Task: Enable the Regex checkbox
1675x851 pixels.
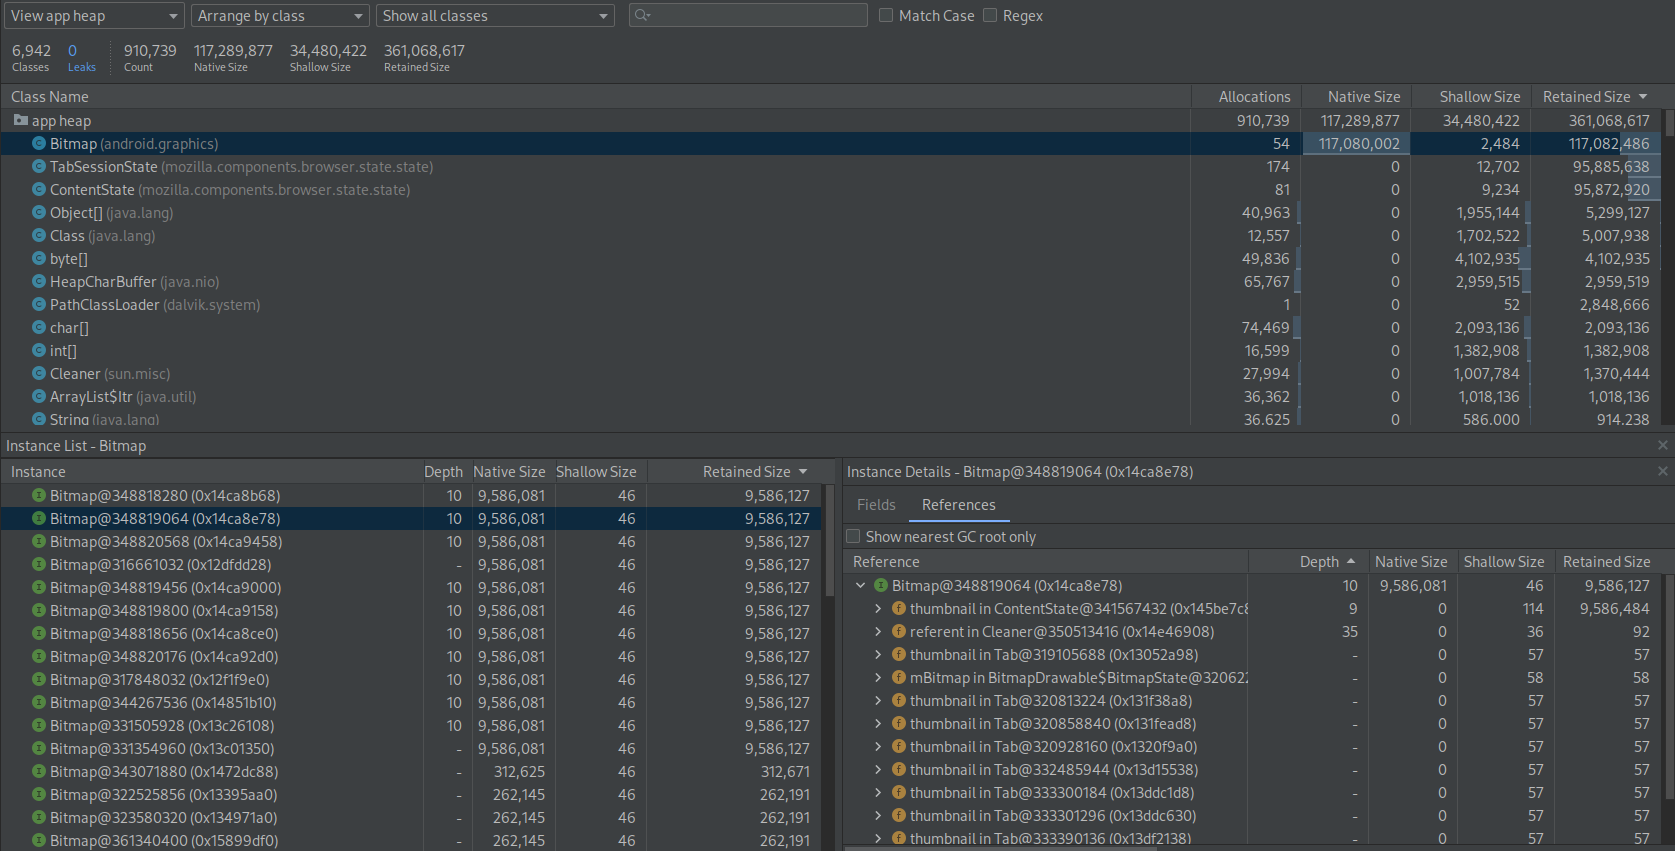Action: pyautogui.click(x=990, y=15)
